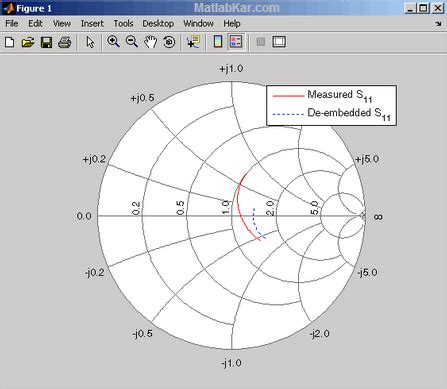Viewport: 447px width, 389px height.
Task: Open the Window menu
Action: pos(198,24)
